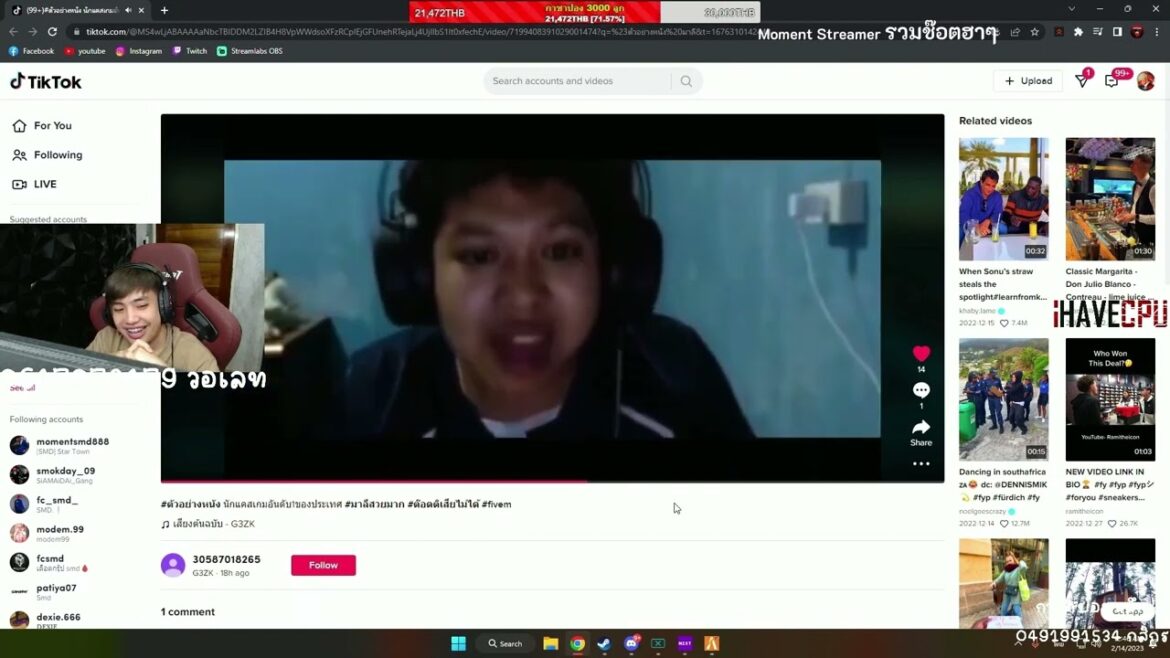Open the LIVE section in sidebar

[x=45, y=184]
